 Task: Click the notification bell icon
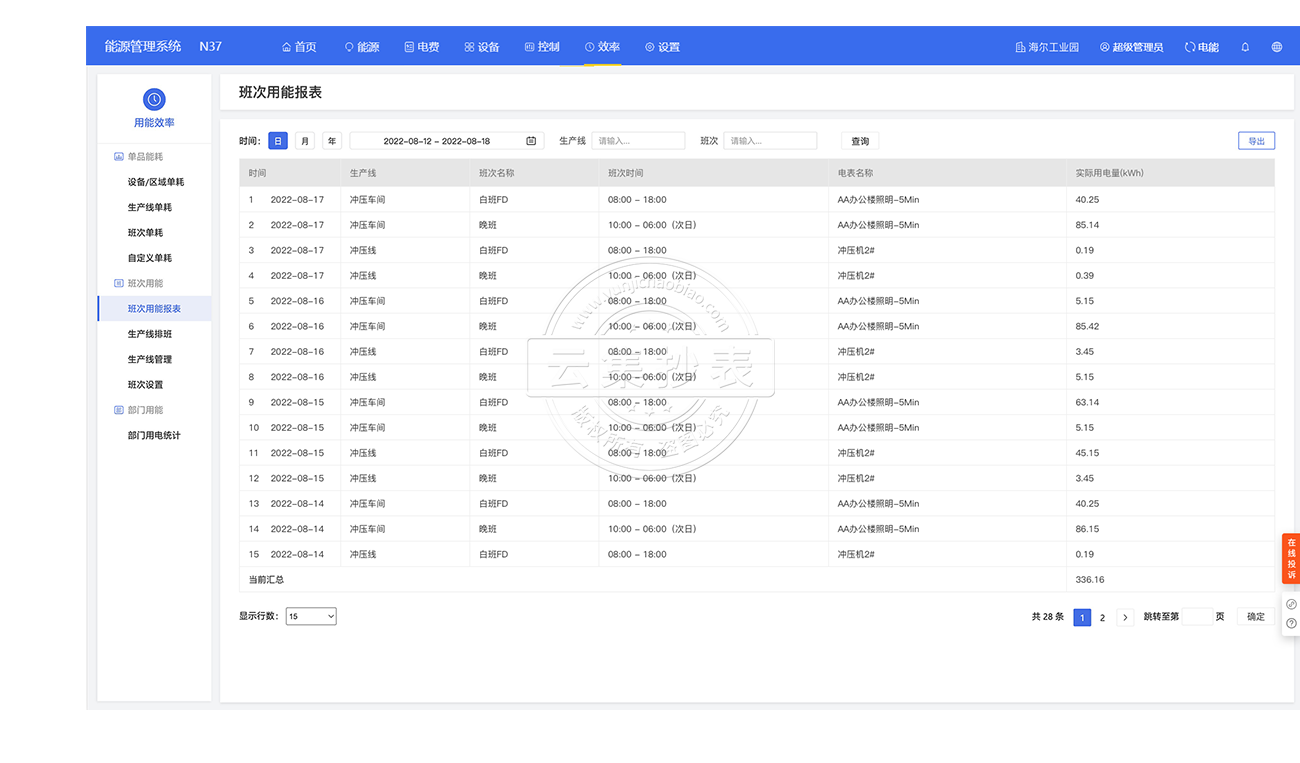tap(1245, 47)
